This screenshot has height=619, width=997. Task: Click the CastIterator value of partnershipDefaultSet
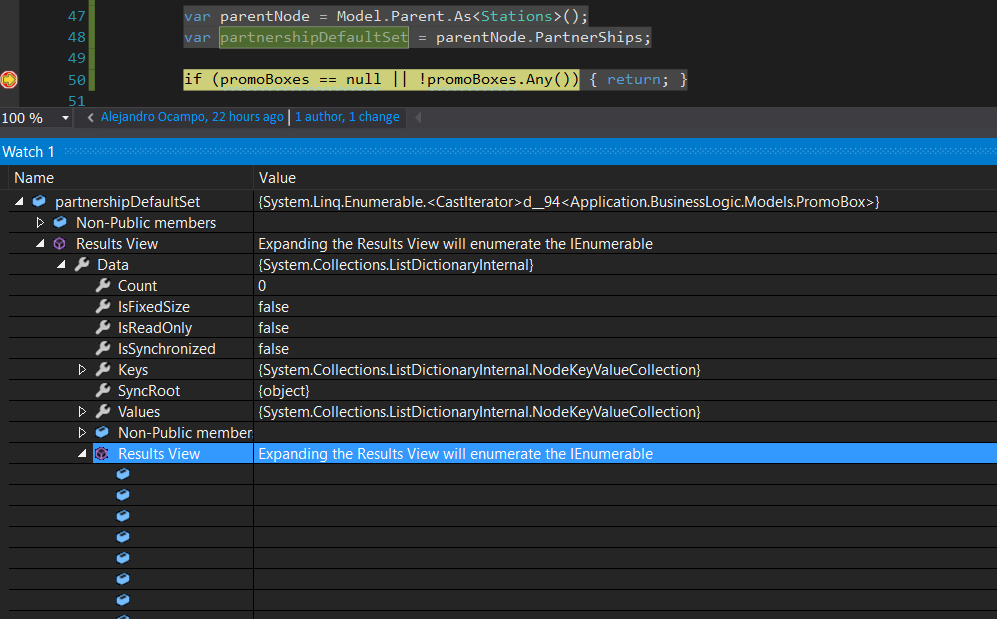(x=569, y=201)
